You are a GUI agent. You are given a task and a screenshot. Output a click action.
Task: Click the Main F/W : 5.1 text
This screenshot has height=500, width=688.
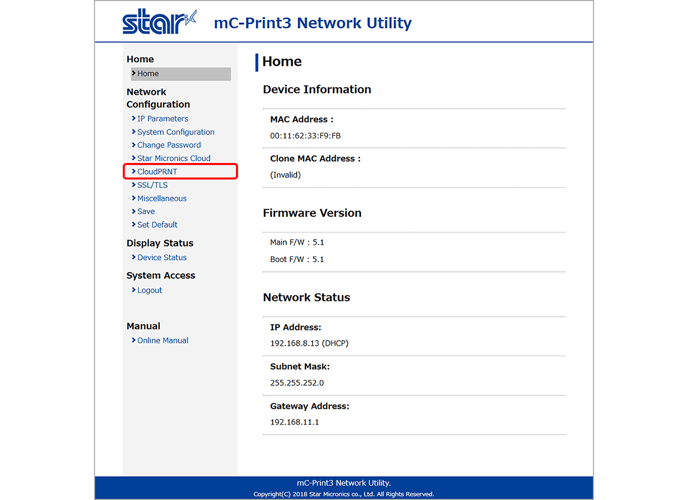click(297, 243)
